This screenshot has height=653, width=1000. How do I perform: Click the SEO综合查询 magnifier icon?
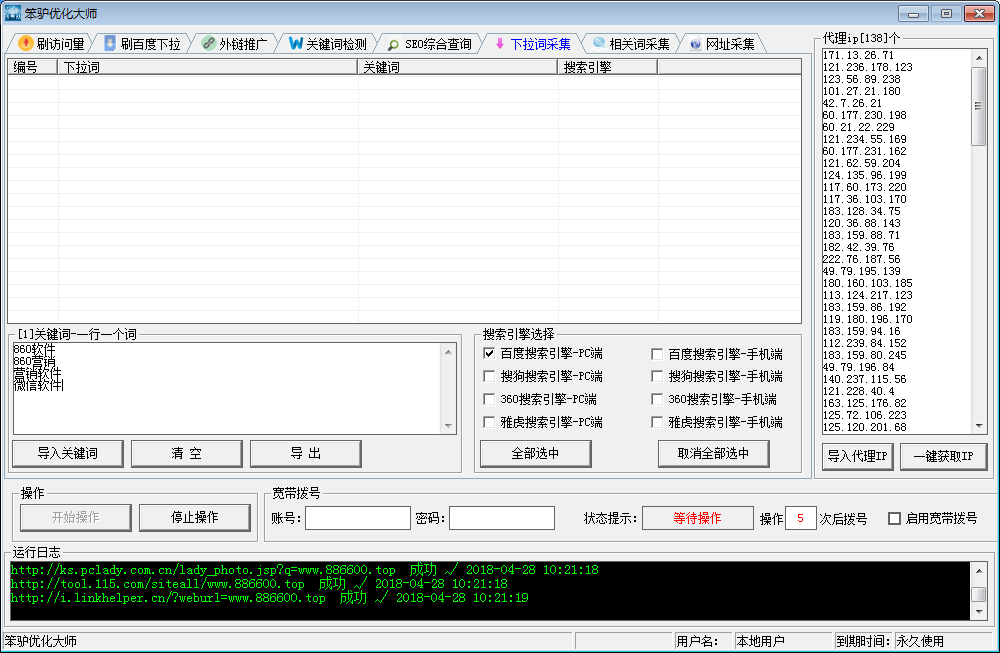pos(393,44)
